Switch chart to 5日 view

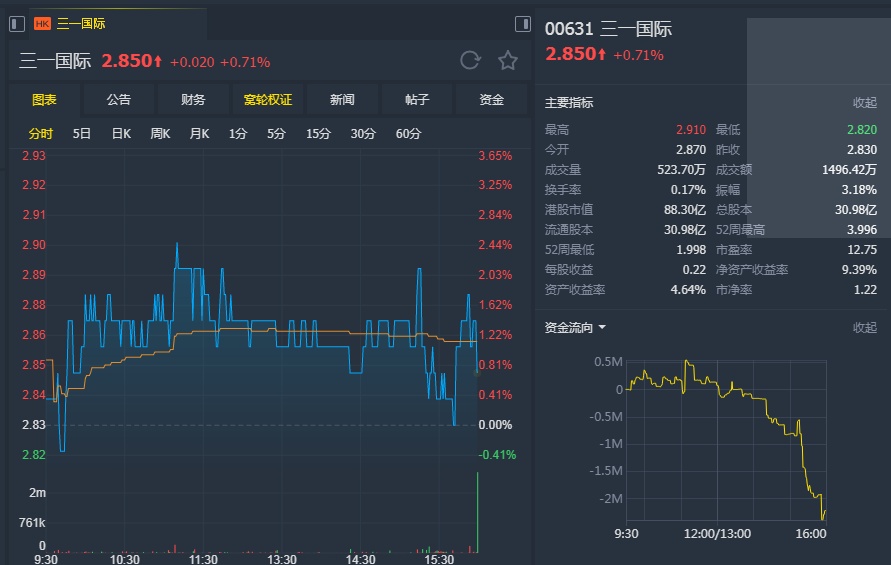82,133
